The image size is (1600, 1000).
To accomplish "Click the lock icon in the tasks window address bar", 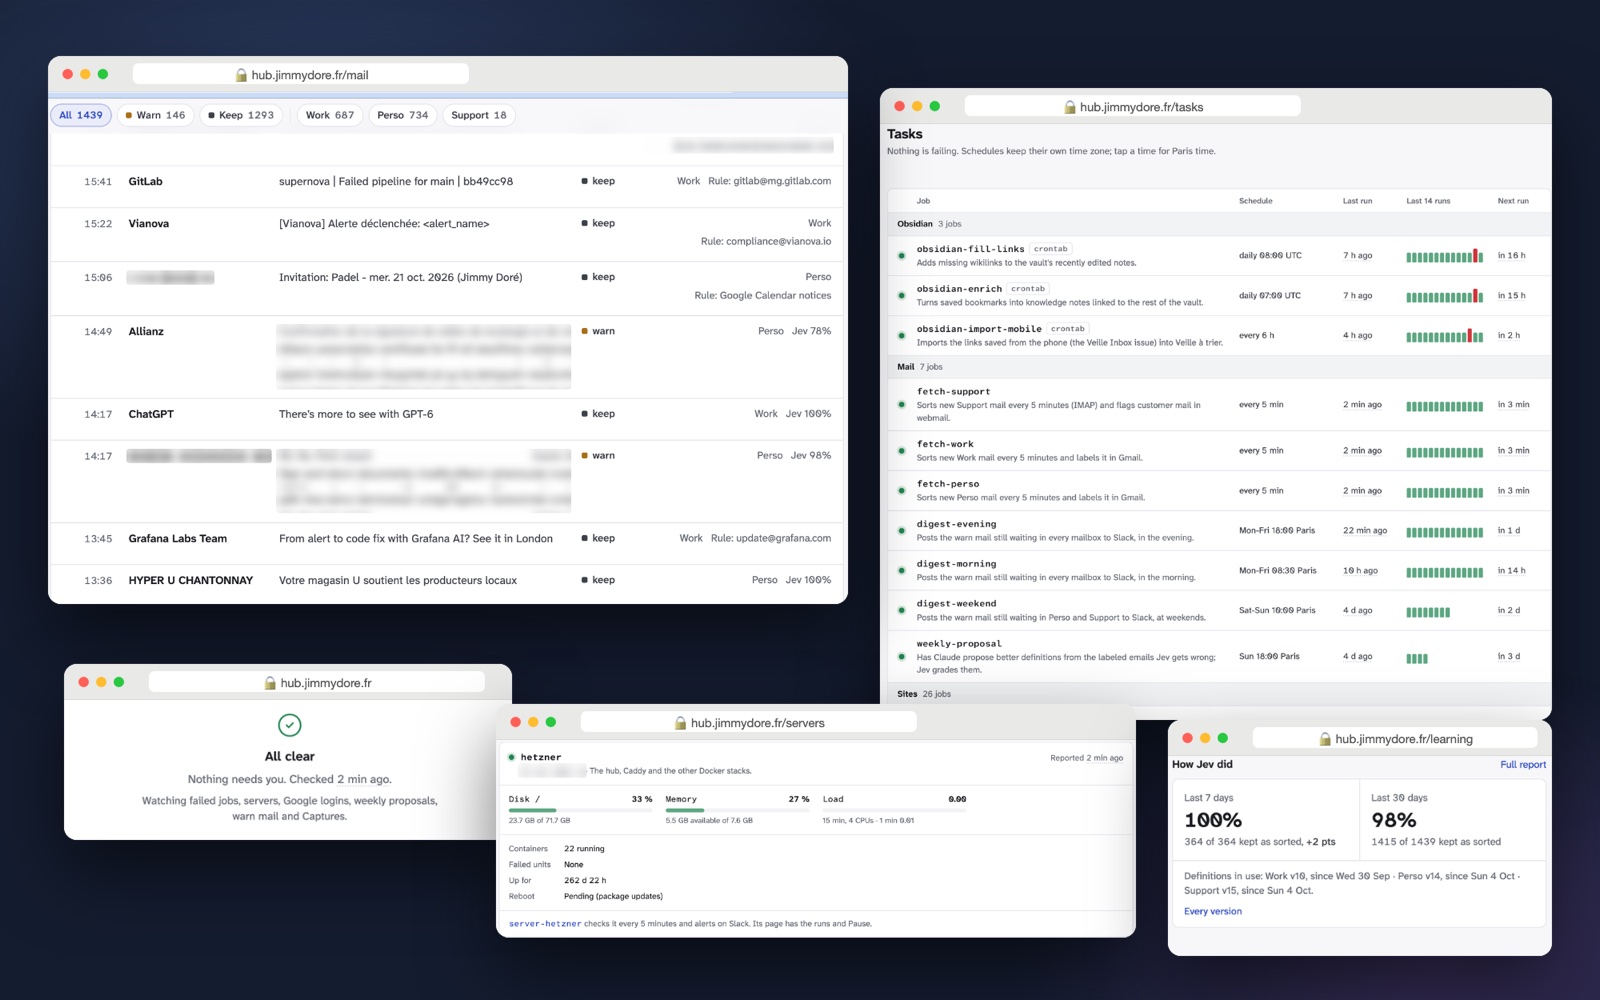I will click(x=1070, y=107).
